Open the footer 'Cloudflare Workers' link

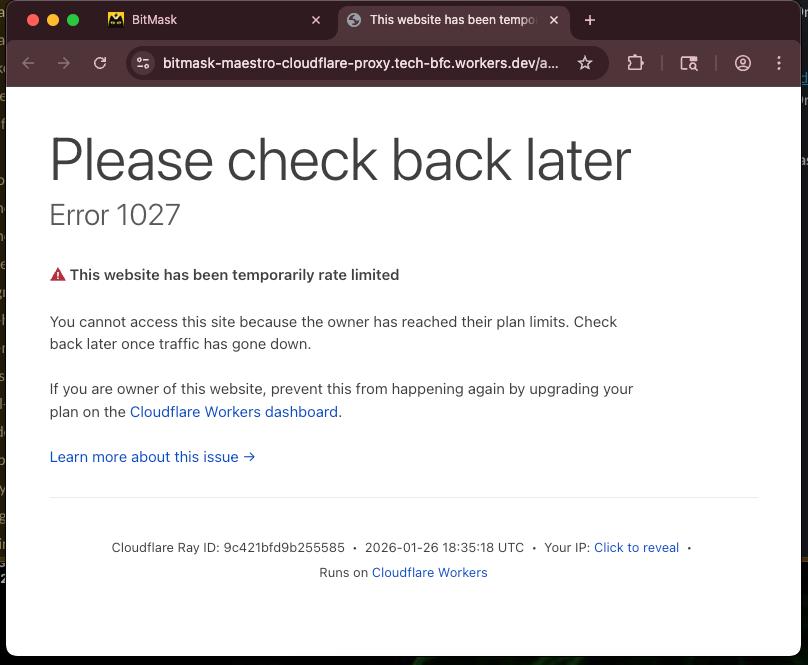pos(430,573)
